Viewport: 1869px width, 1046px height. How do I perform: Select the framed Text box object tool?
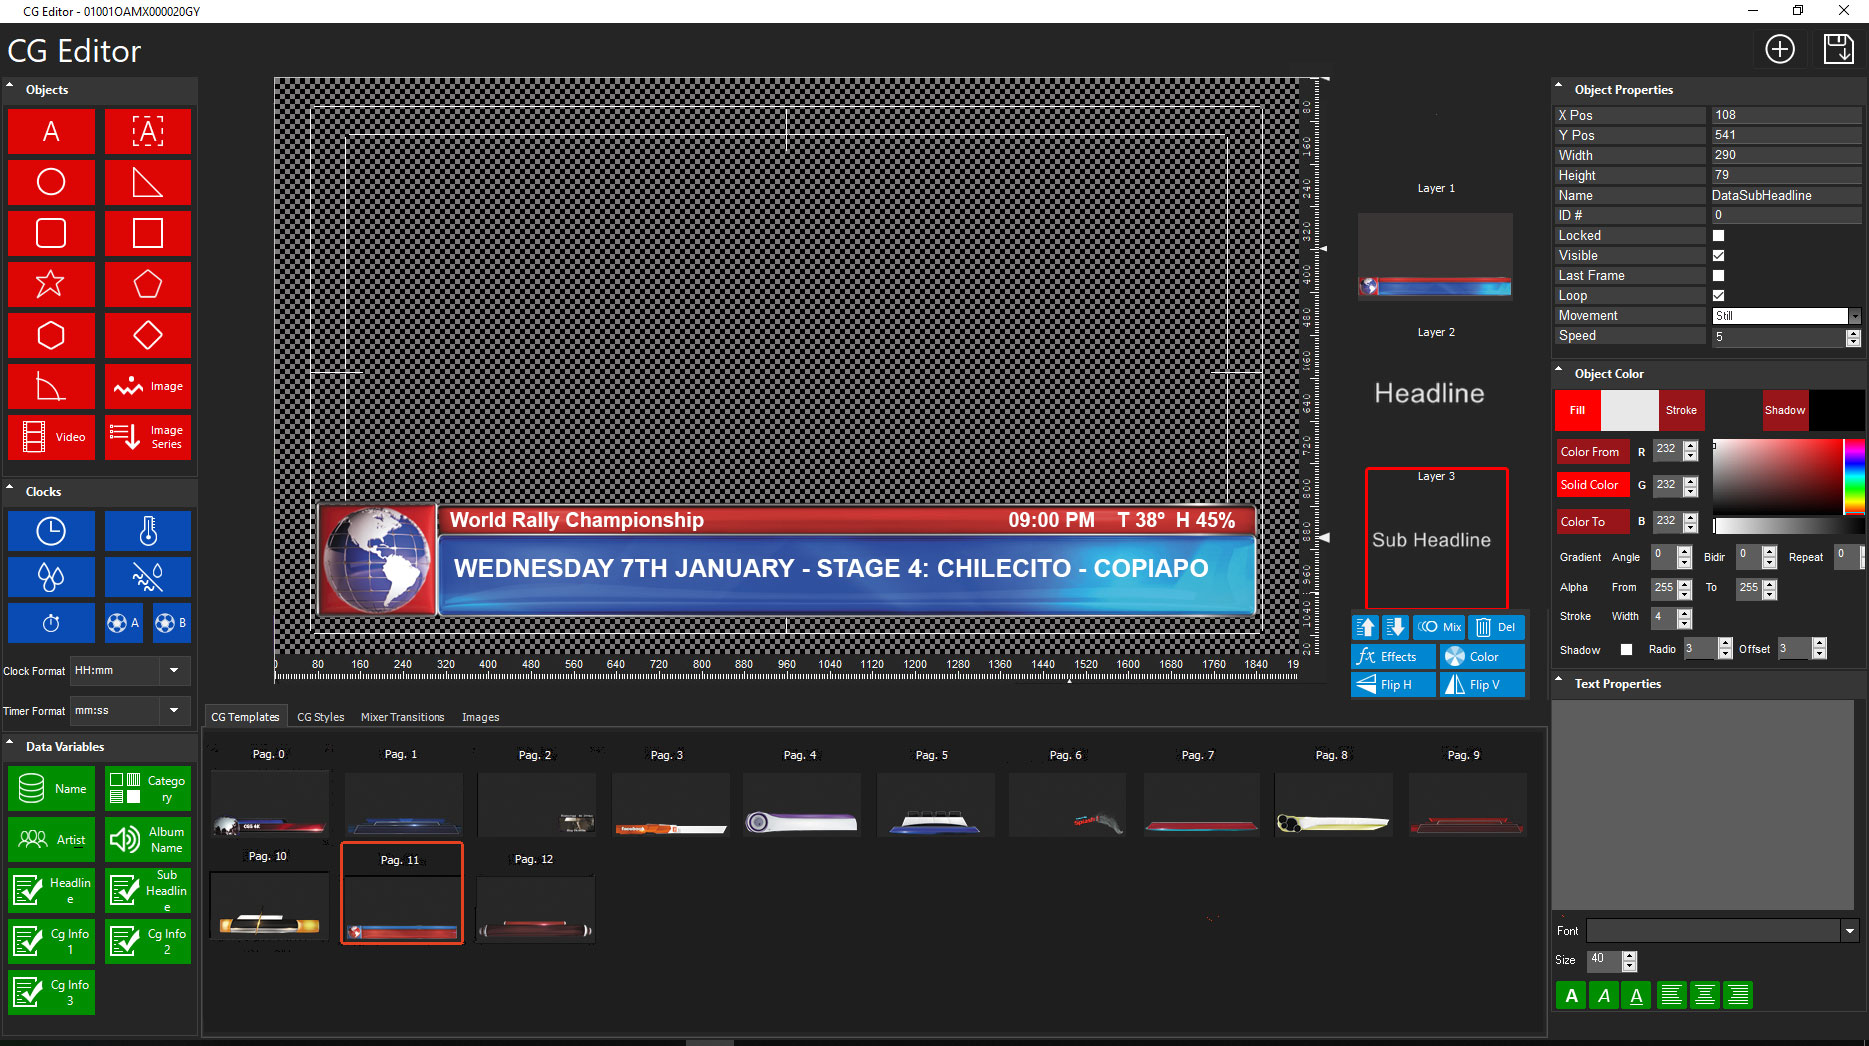148,131
